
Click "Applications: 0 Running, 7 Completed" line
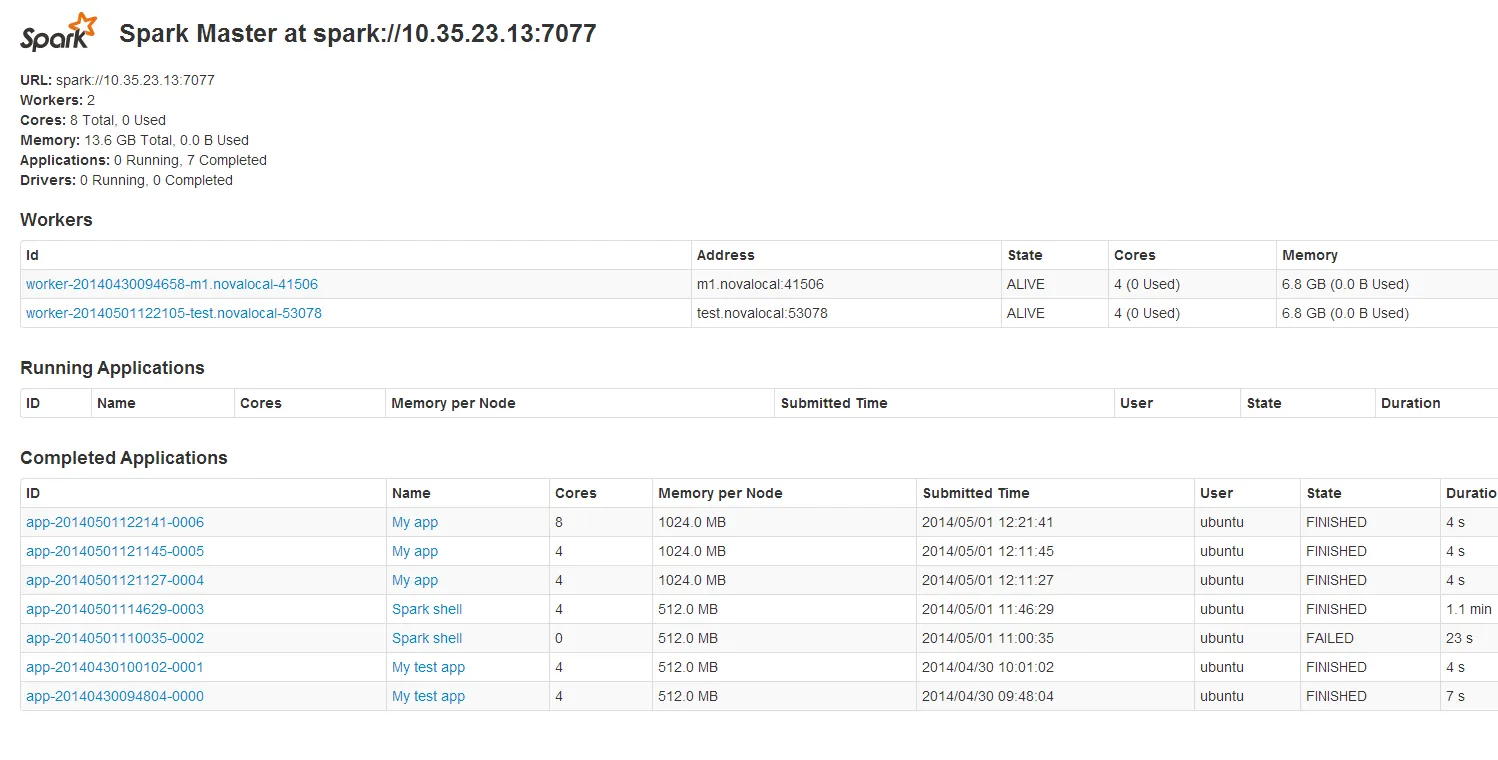pos(143,160)
